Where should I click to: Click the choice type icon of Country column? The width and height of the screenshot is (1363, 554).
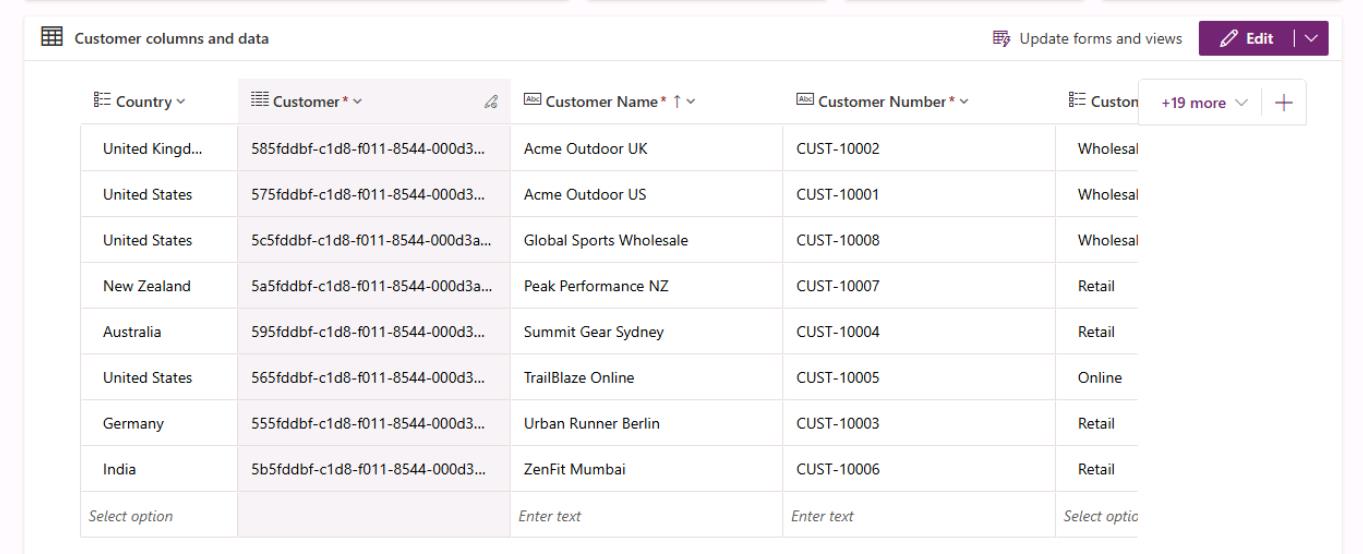point(97,101)
